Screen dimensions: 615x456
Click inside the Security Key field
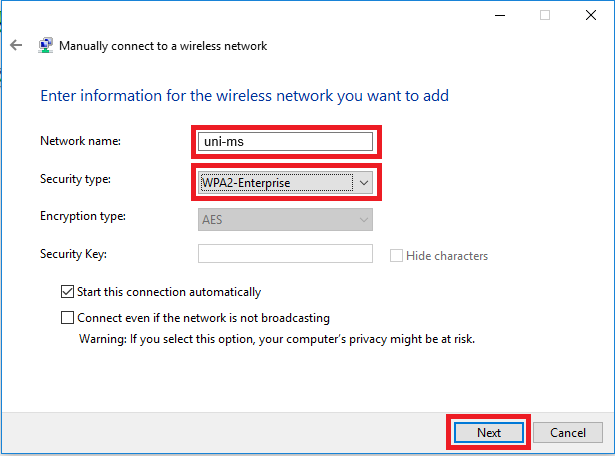[285, 254]
